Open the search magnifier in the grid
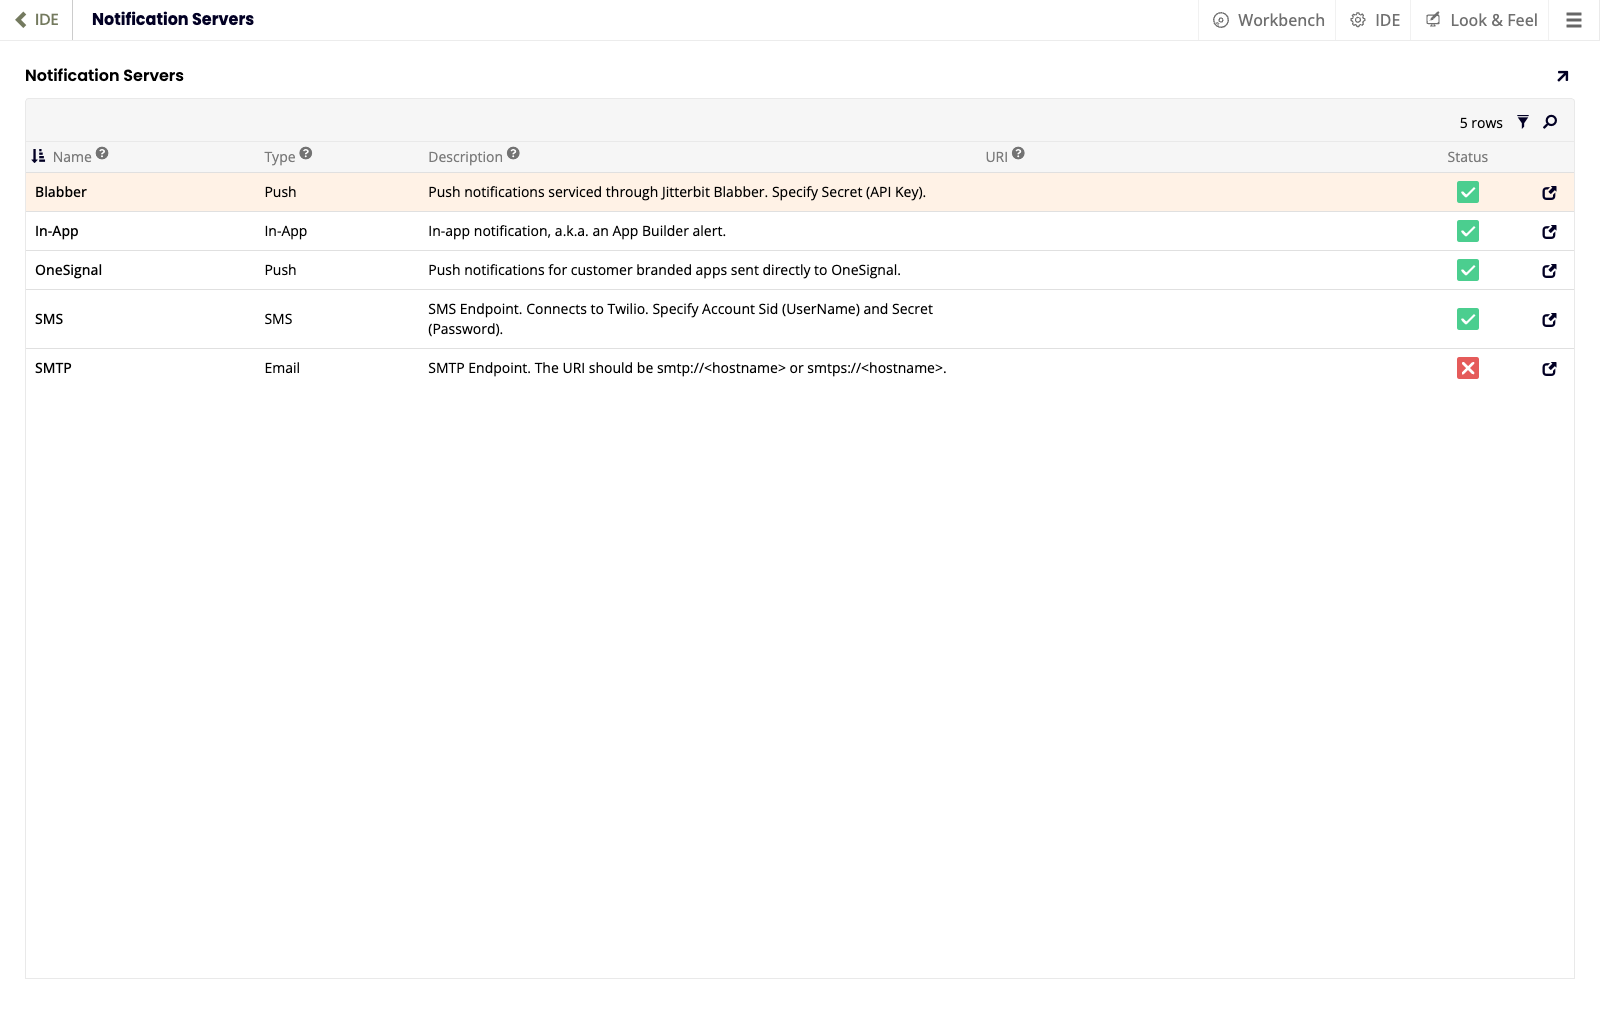Screen dimensions: 1600x1024 [1549, 121]
